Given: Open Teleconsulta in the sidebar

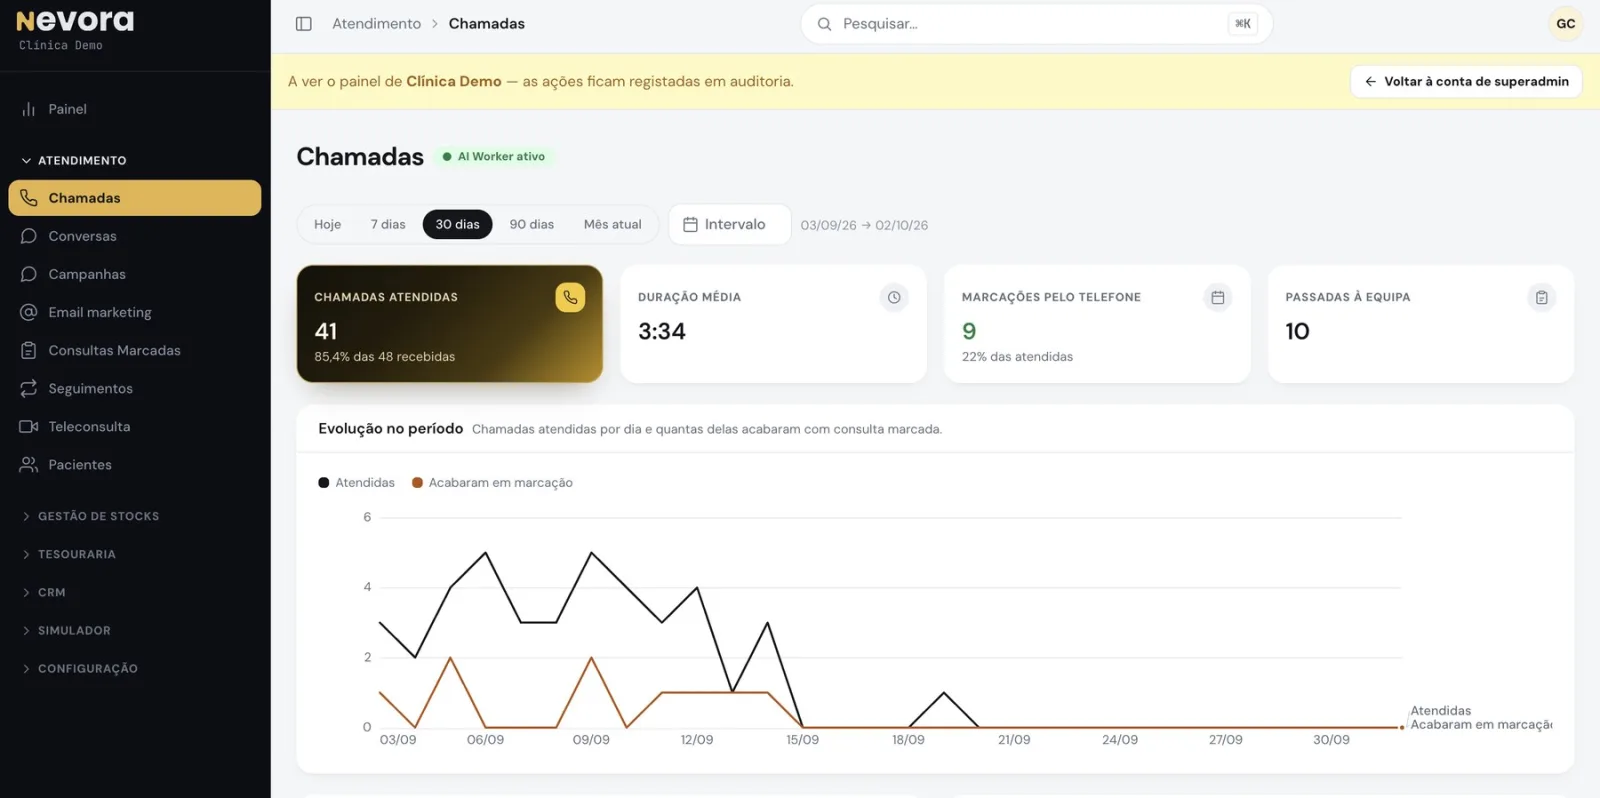Looking at the screenshot, I should click(x=134, y=426).
